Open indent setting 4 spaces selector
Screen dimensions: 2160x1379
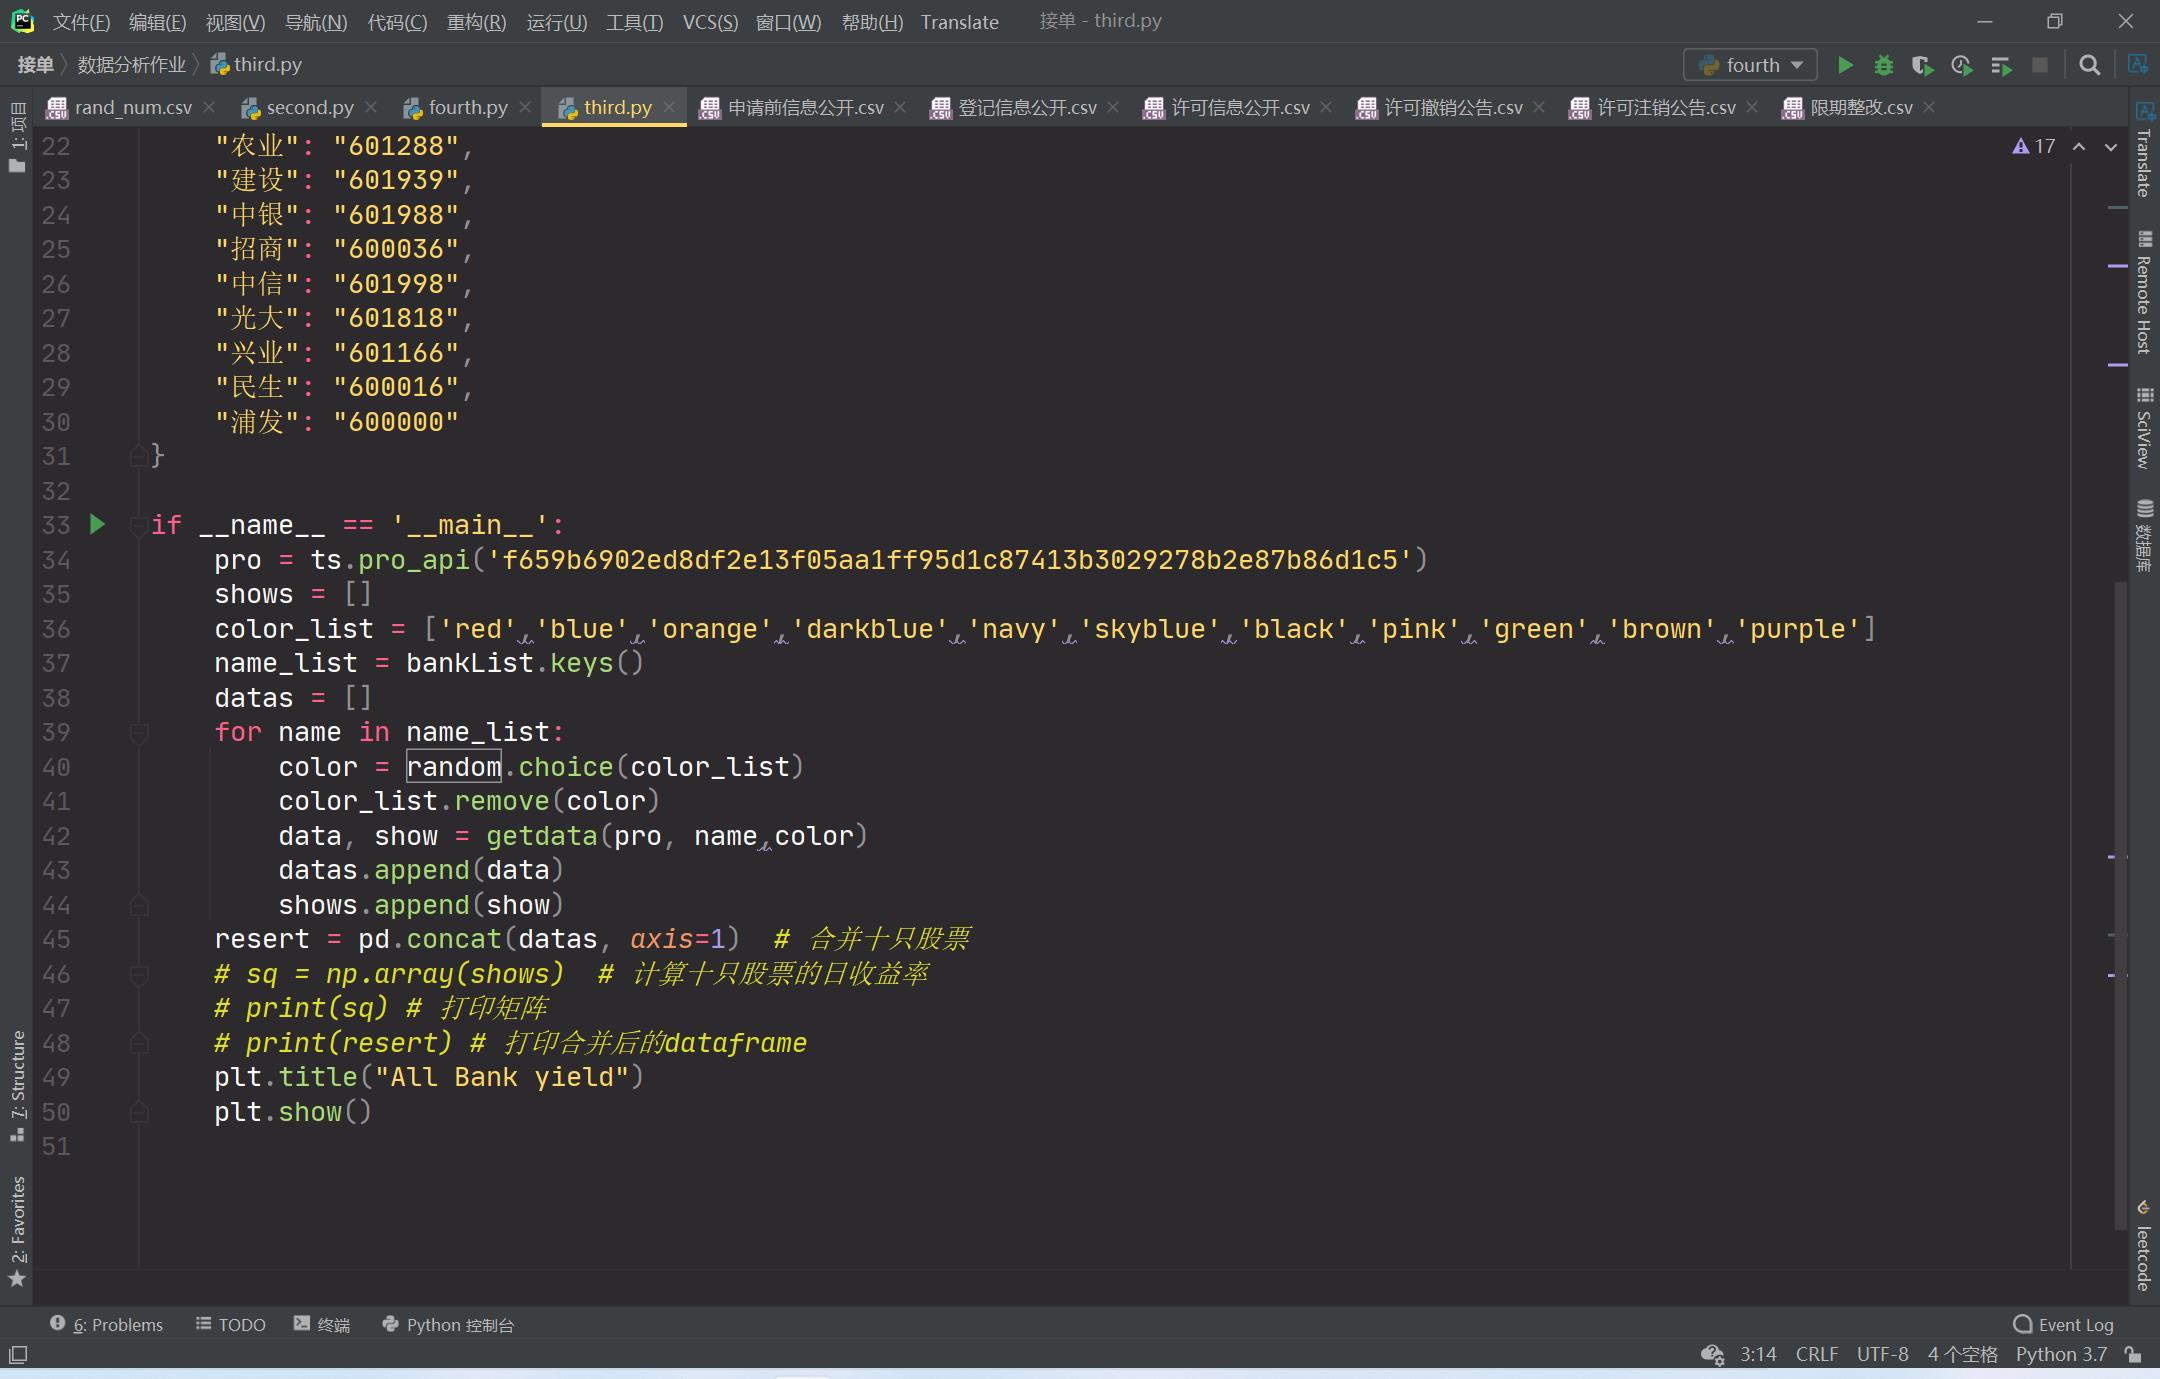click(x=1962, y=1354)
